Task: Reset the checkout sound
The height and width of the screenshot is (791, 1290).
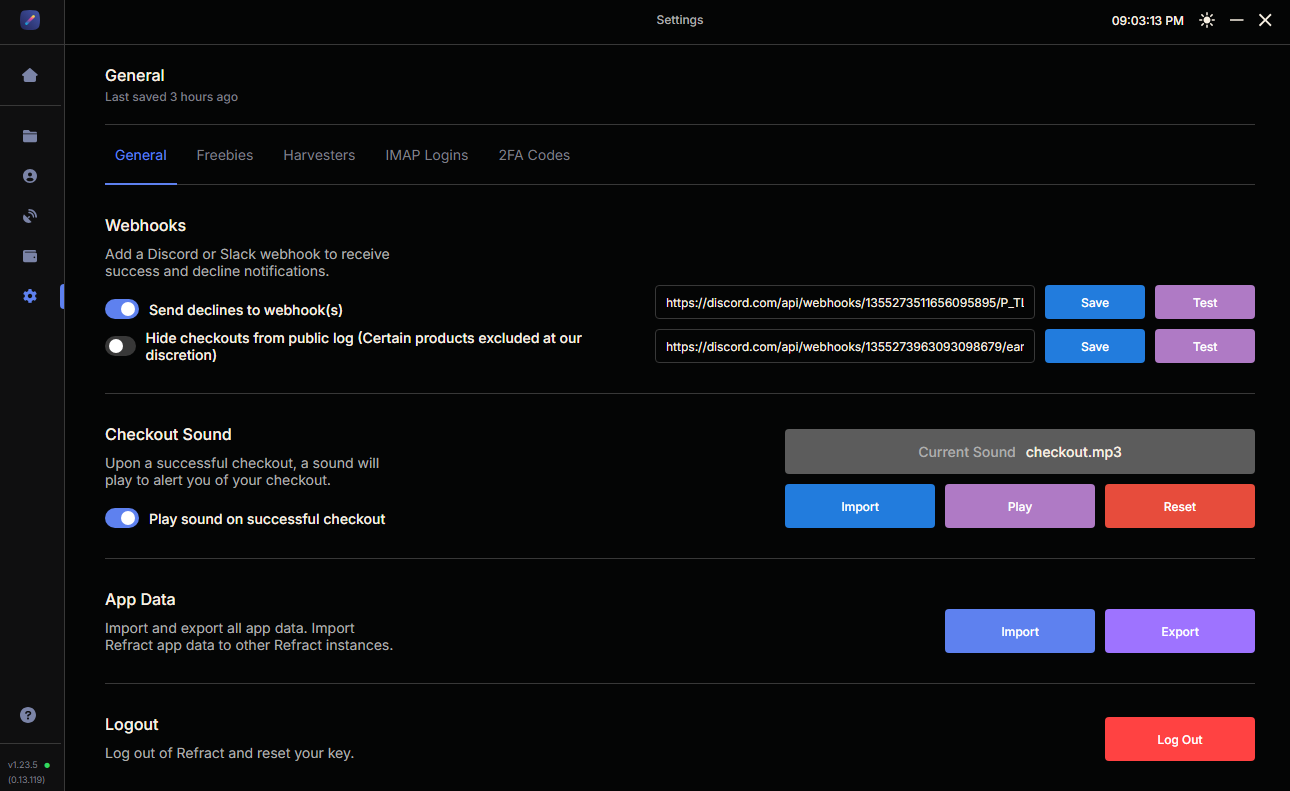Action: click(1179, 506)
